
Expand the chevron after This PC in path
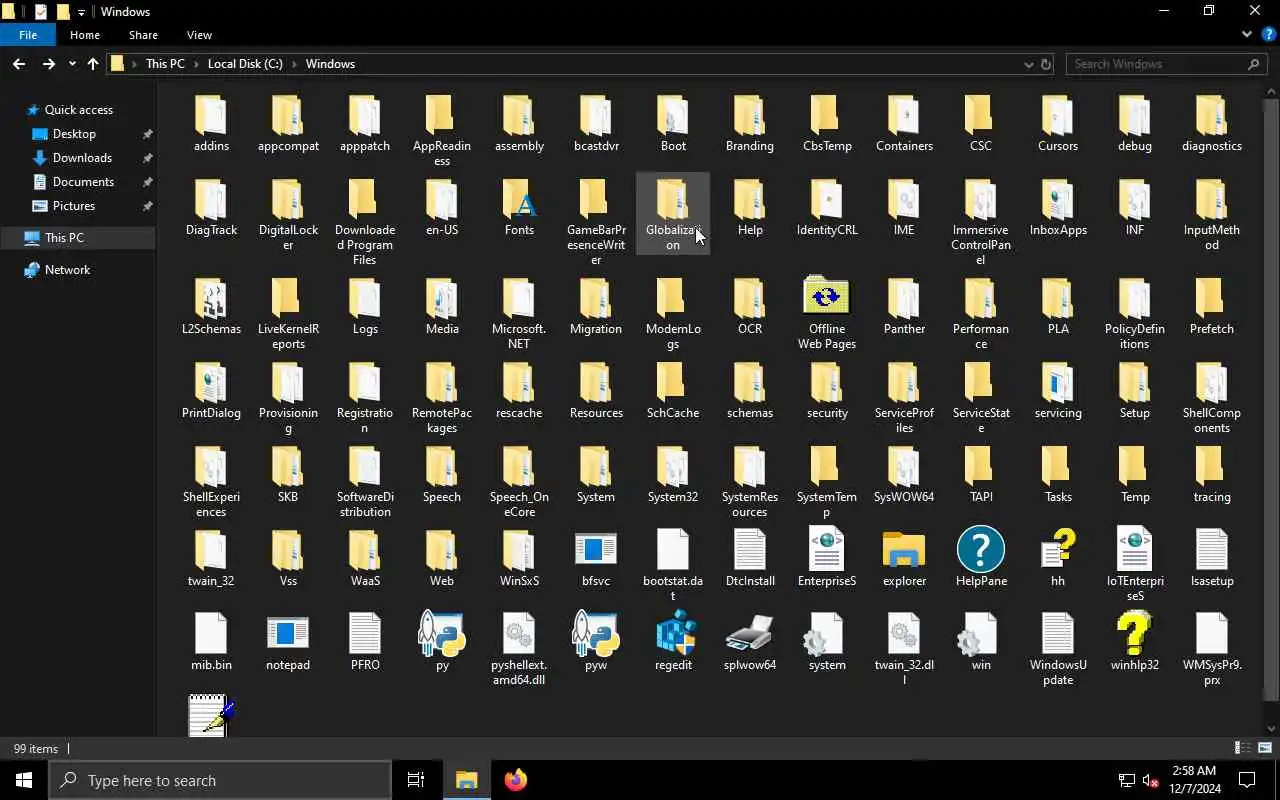click(196, 64)
